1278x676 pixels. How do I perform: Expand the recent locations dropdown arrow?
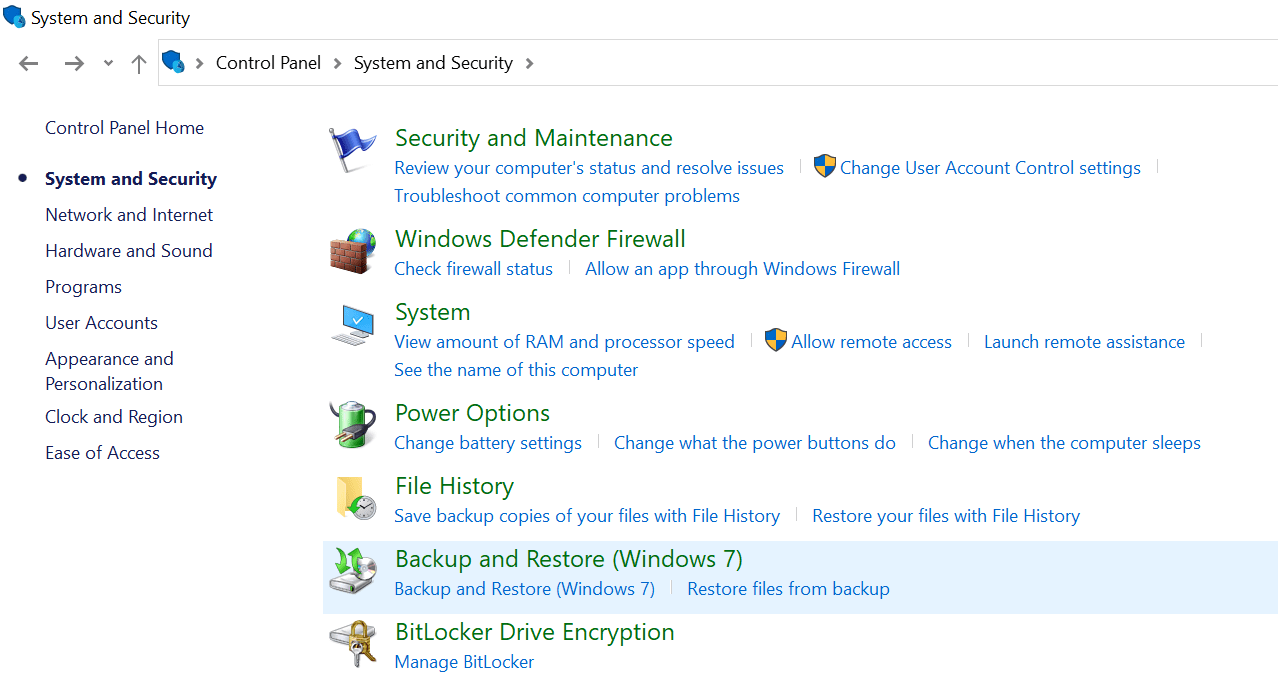coord(107,62)
